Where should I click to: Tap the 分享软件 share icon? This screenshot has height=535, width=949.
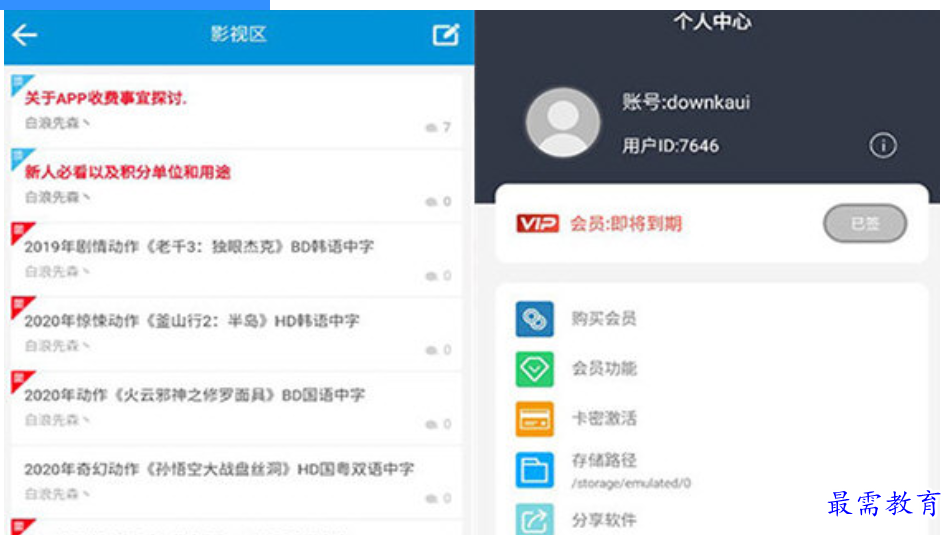534,519
